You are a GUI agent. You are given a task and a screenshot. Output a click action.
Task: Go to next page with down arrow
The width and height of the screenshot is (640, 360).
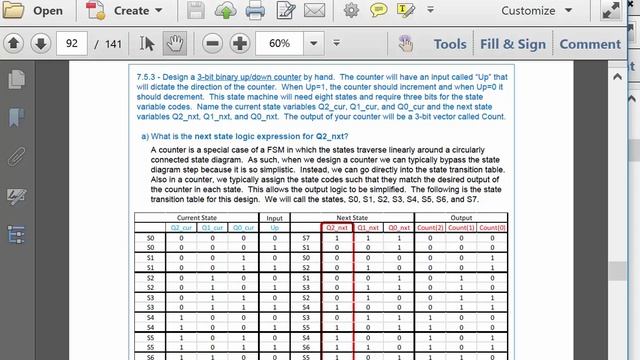pos(40,43)
